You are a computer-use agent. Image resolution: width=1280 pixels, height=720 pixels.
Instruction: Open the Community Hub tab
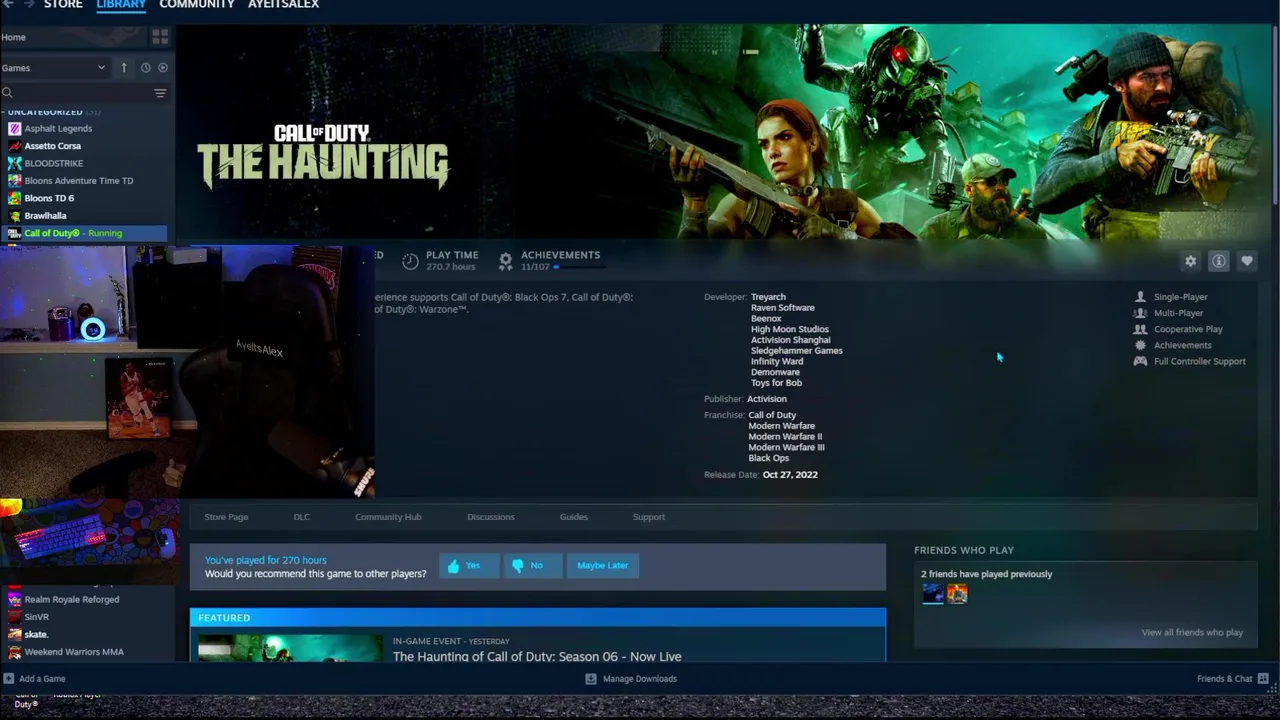click(388, 517)
